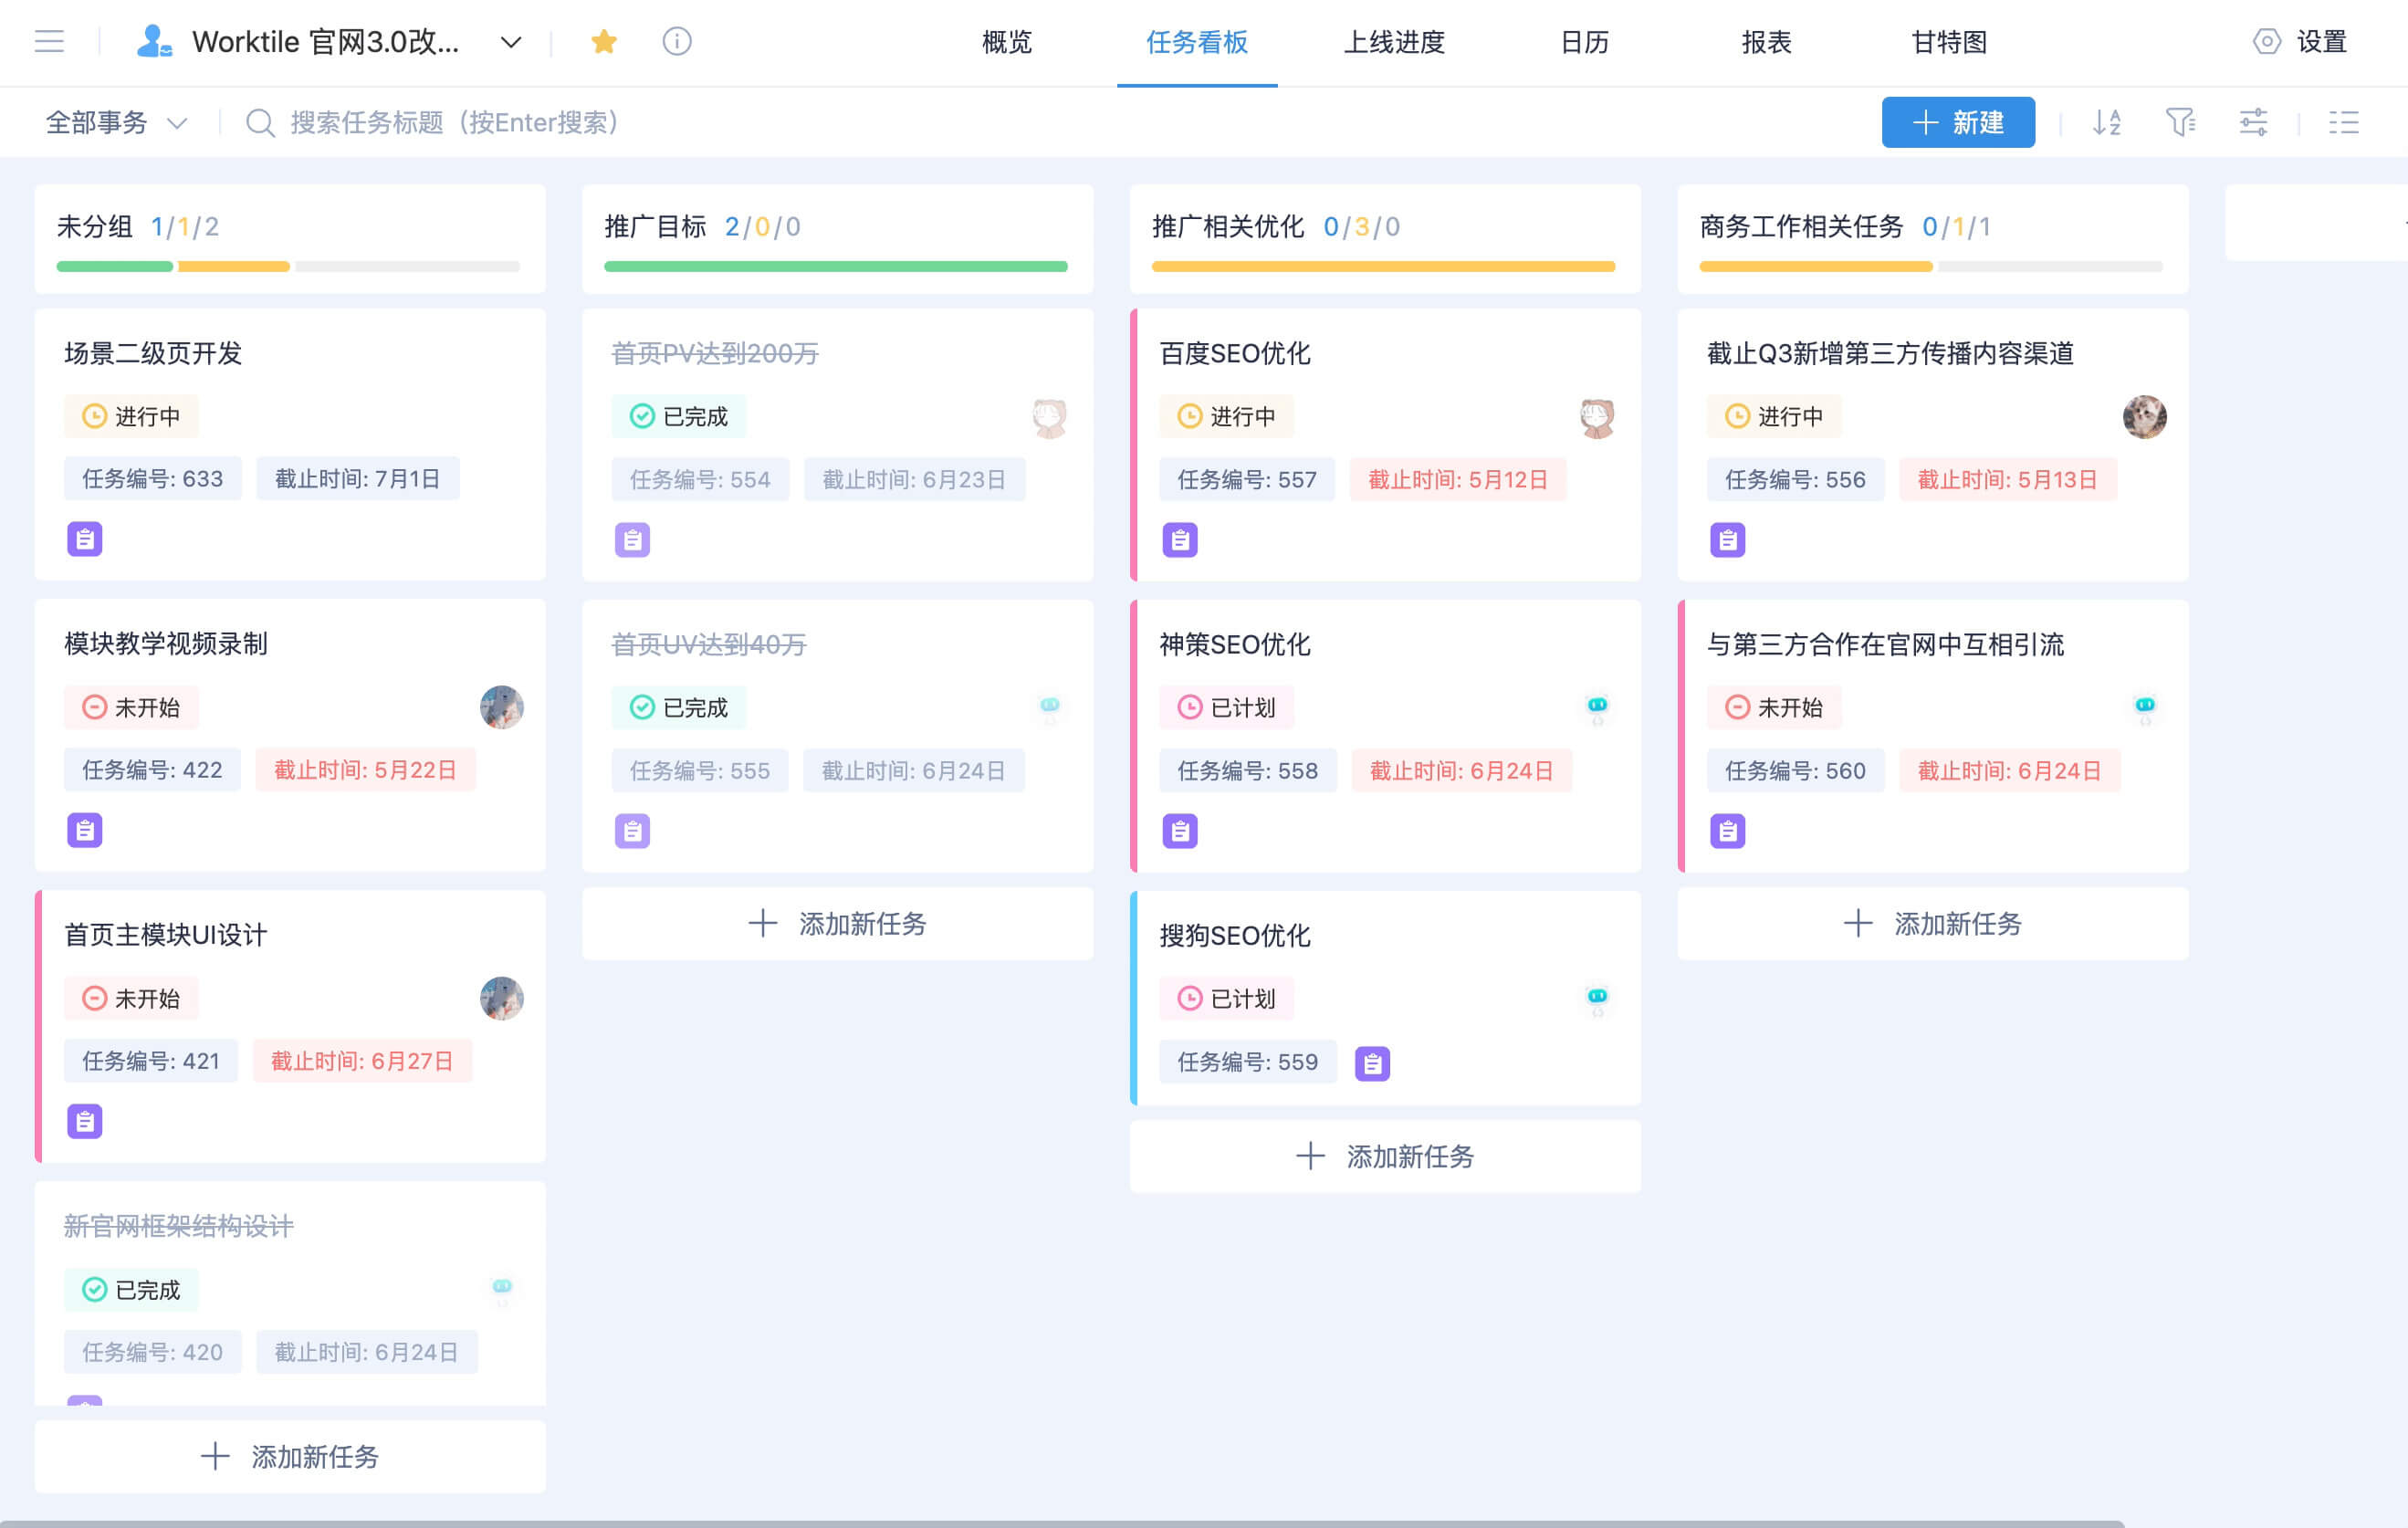Add new task under 推广目标 column
Image resolution: width=2408 pixels, height=1528 pixels.
tap(837, 923)
